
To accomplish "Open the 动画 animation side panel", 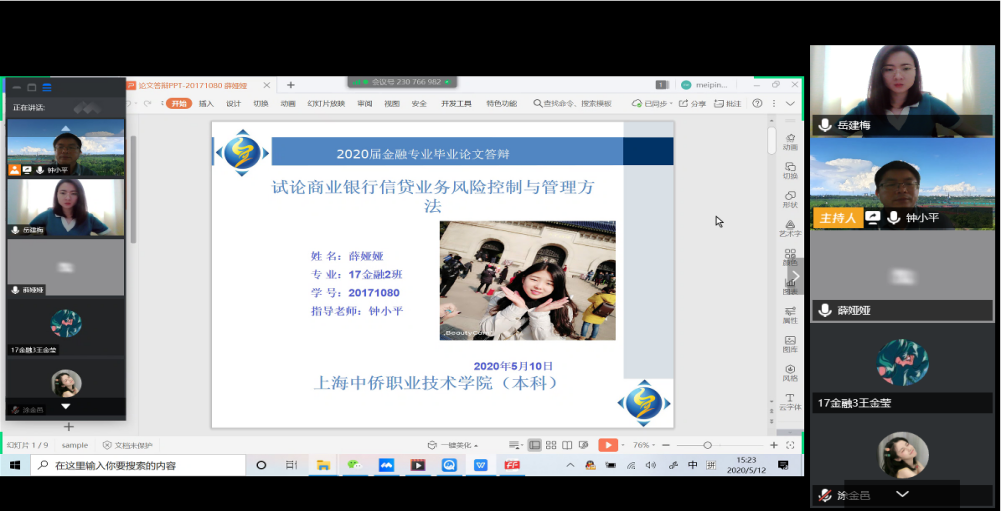I will pos(790,141).
